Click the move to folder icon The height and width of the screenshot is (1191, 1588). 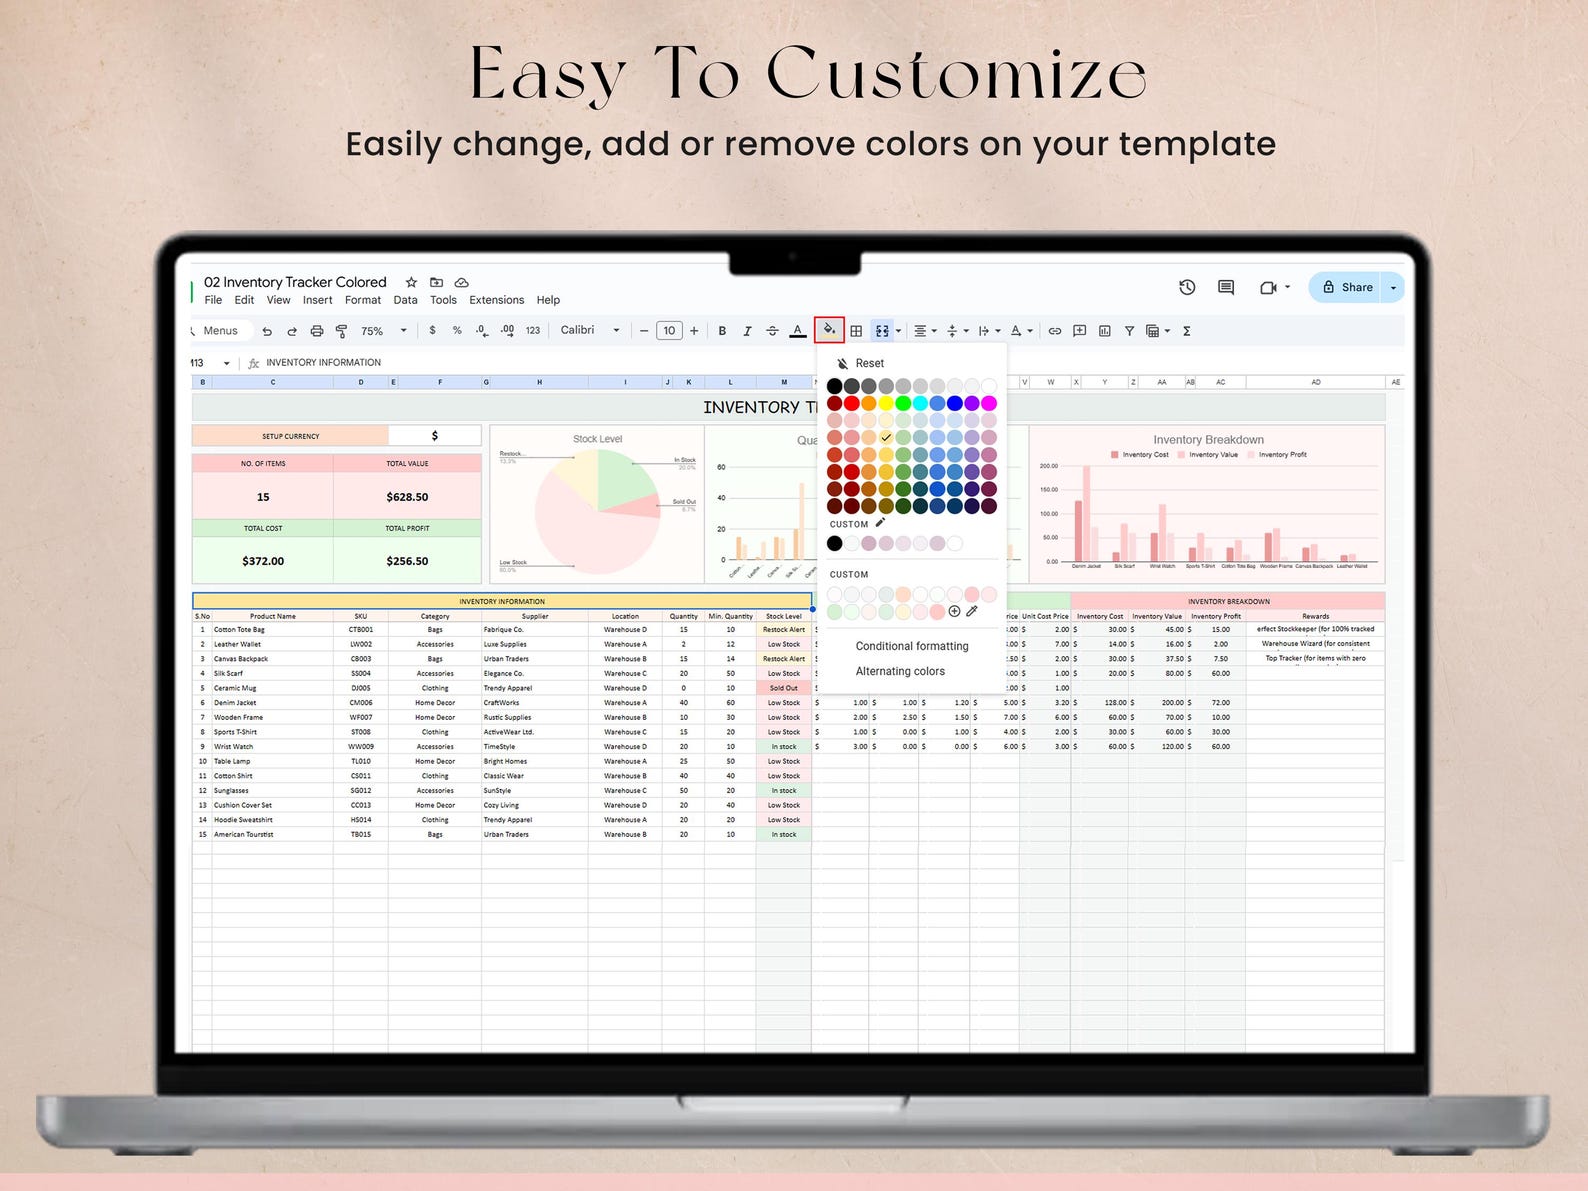click(x=436, y=282)
